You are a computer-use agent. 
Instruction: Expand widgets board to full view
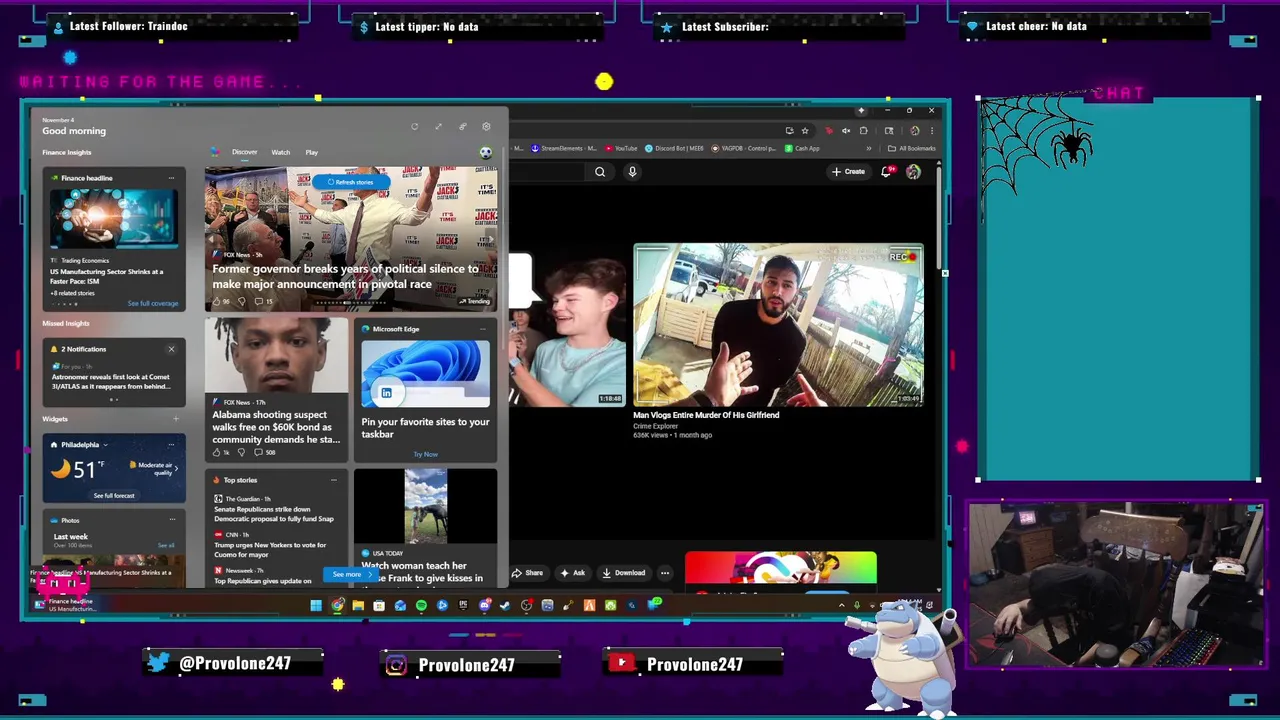[x=438, y=127]
